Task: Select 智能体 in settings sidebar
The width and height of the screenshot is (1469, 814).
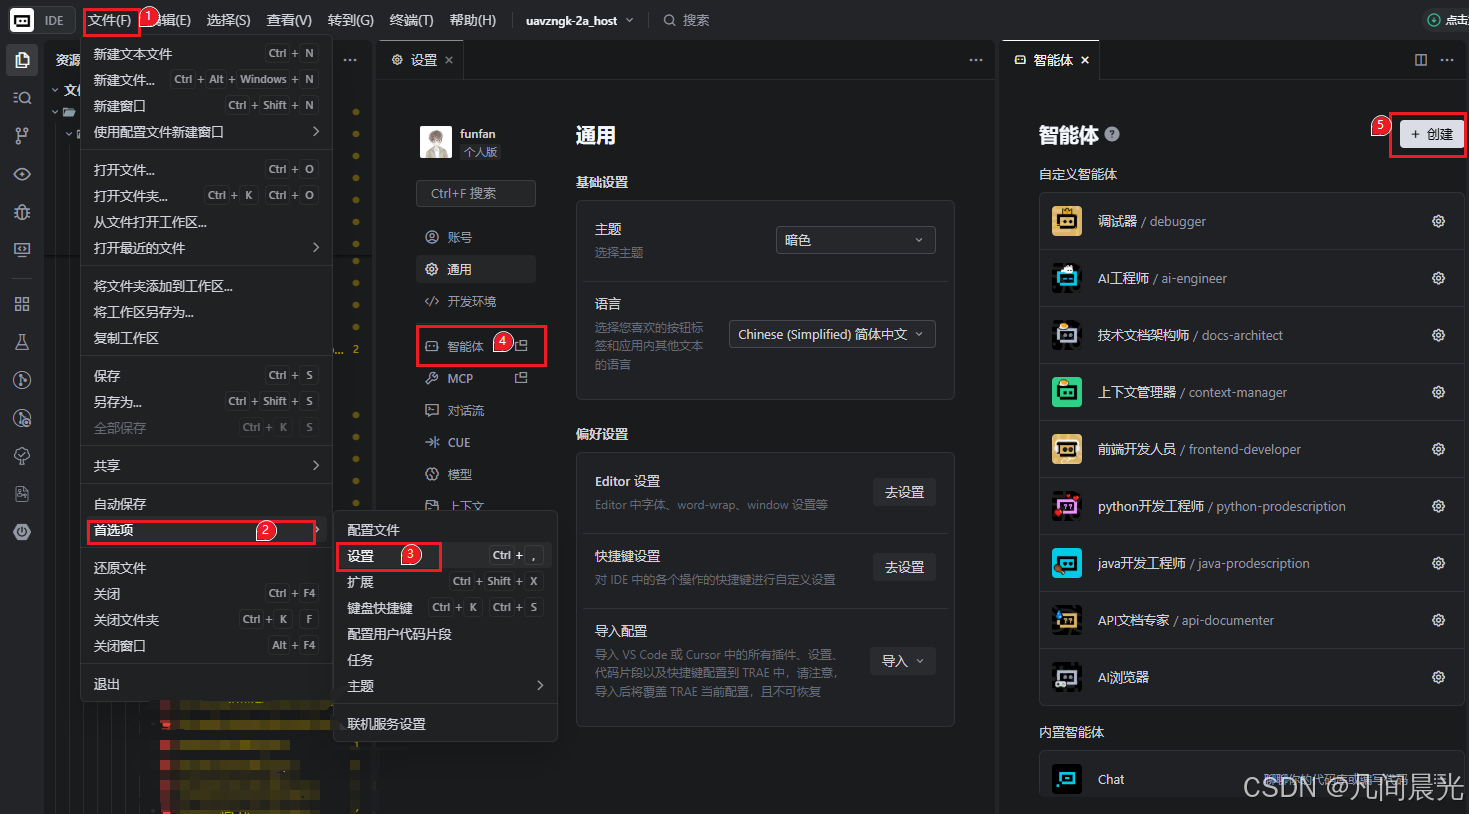Action: click(x=476, y=346)
